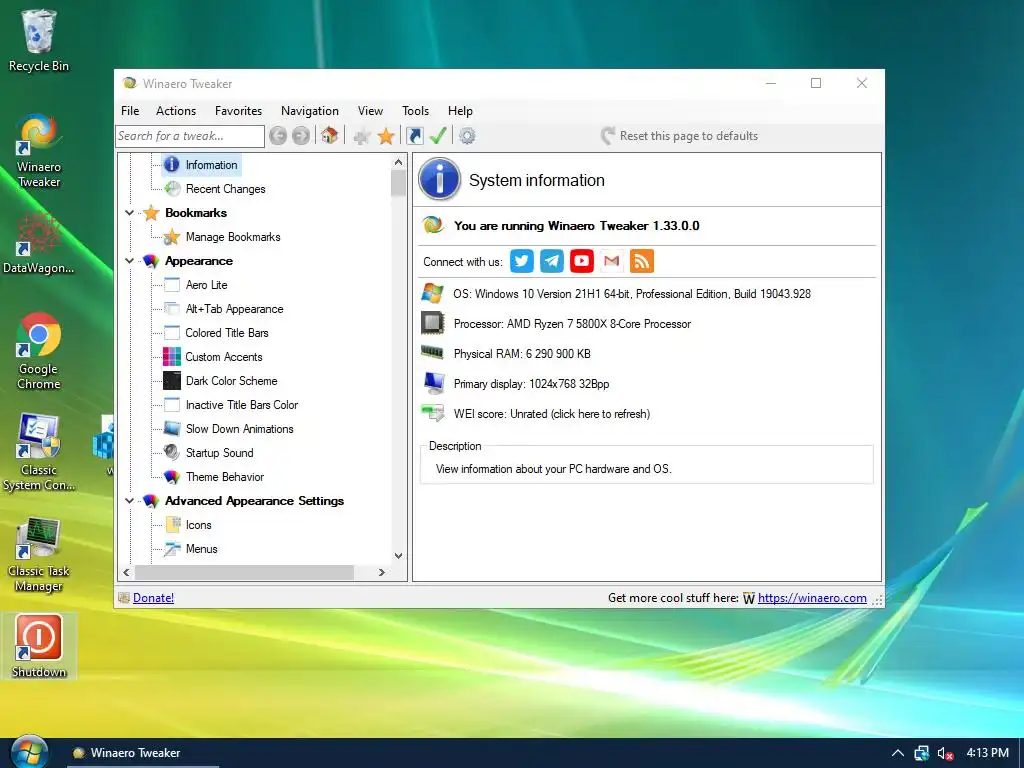Click the green checkmark apply icon
1024x768 pixels.
pyautogui.click(x=438, y=136)
